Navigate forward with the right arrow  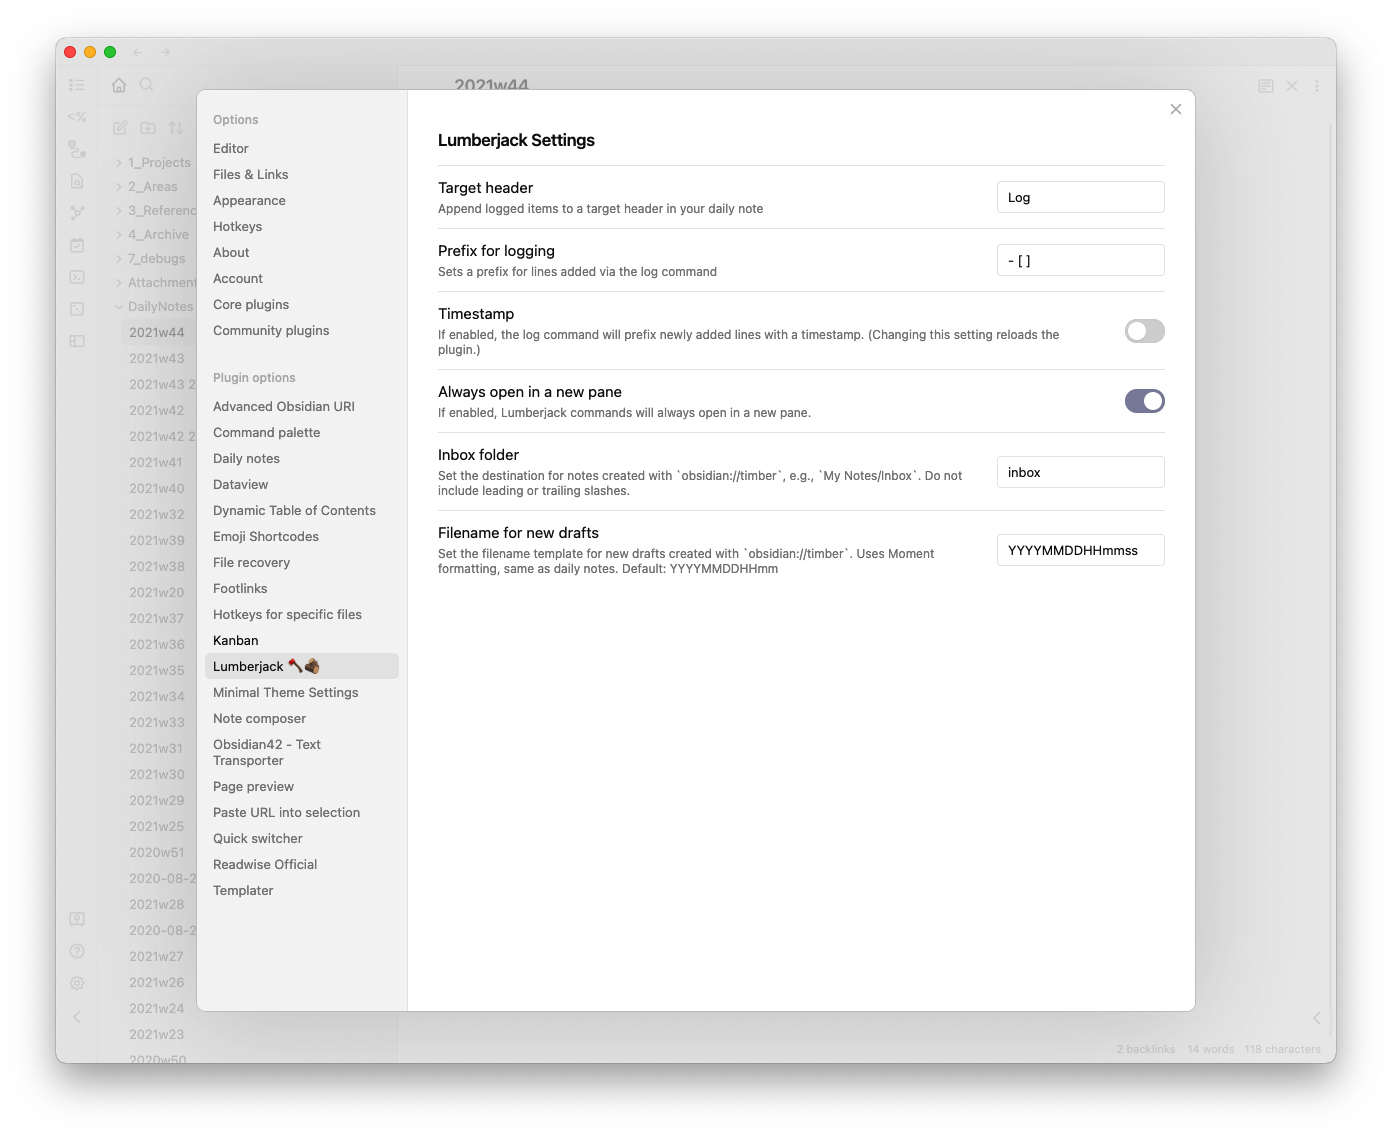pyautogui.click(x=166, y=52)
